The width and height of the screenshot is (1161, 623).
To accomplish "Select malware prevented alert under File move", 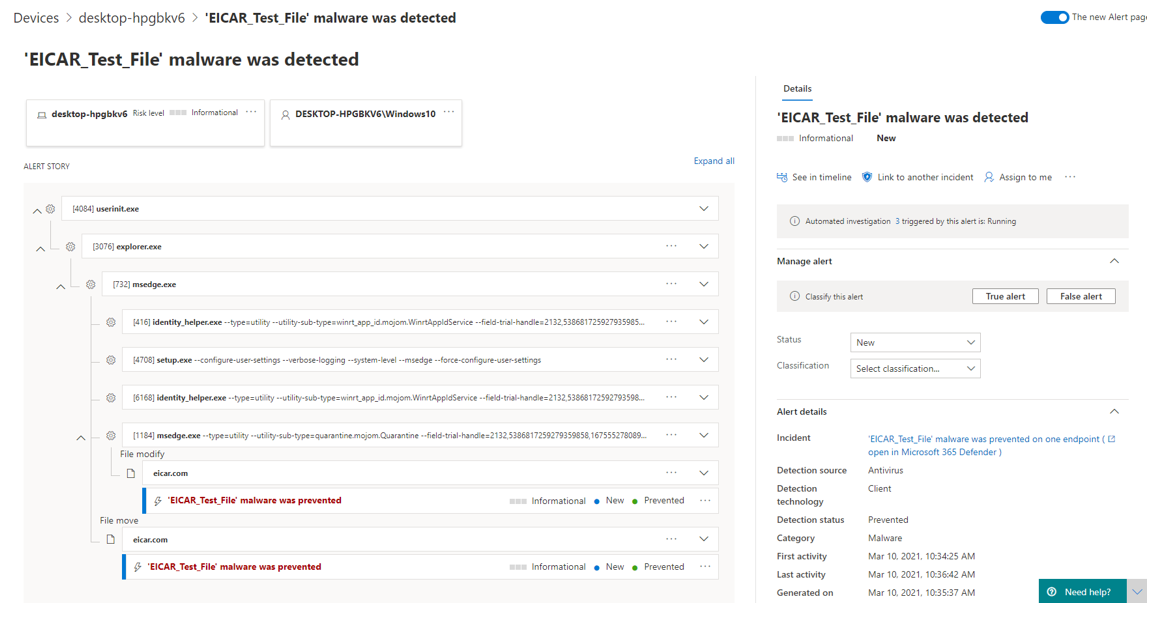I will (234, 567).
